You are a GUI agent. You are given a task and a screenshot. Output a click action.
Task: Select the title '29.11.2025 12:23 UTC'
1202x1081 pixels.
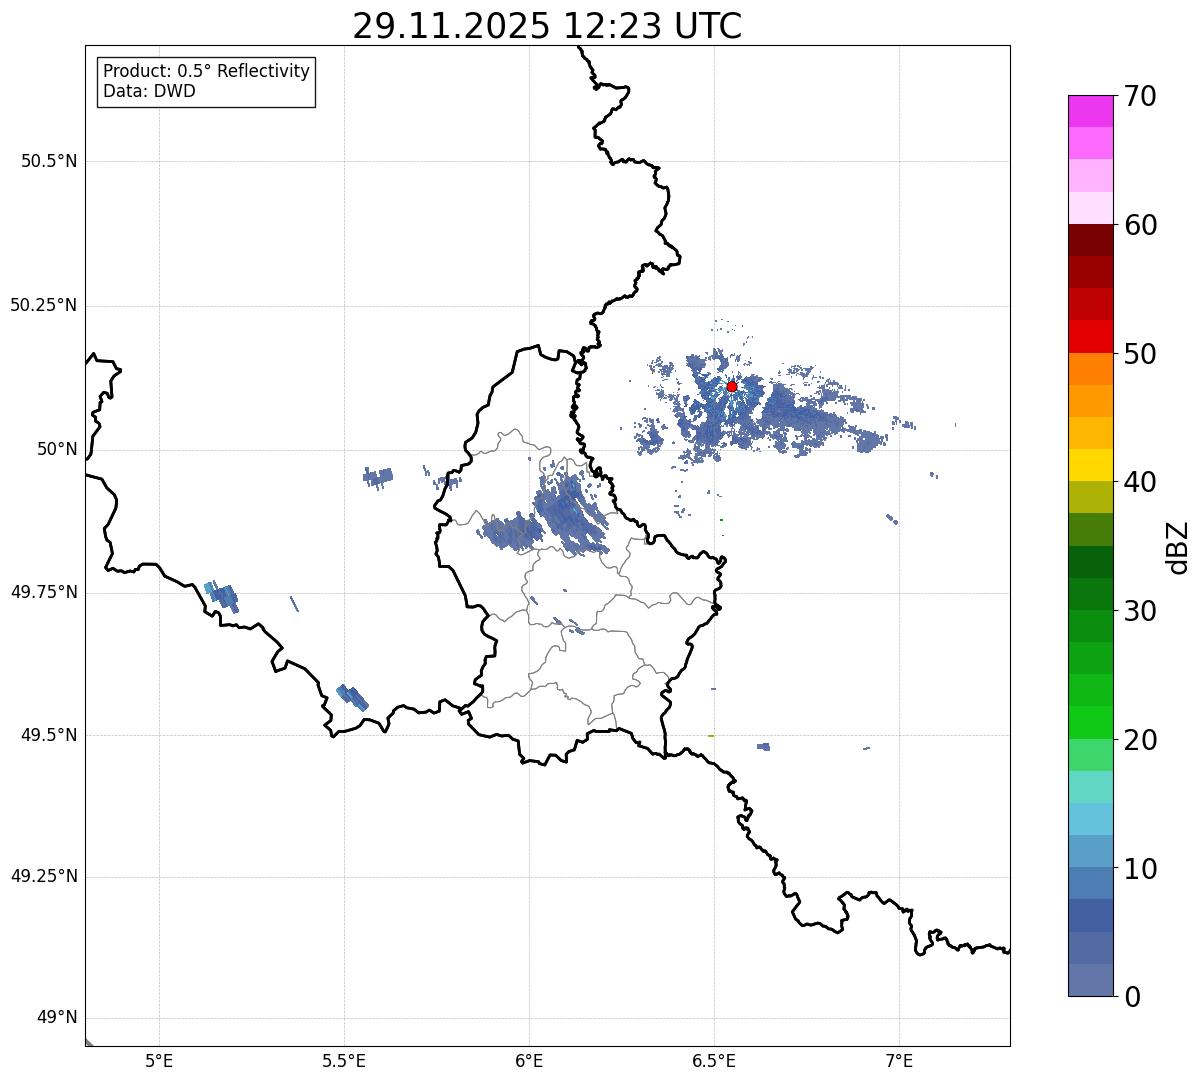click(x=547, y=26)
